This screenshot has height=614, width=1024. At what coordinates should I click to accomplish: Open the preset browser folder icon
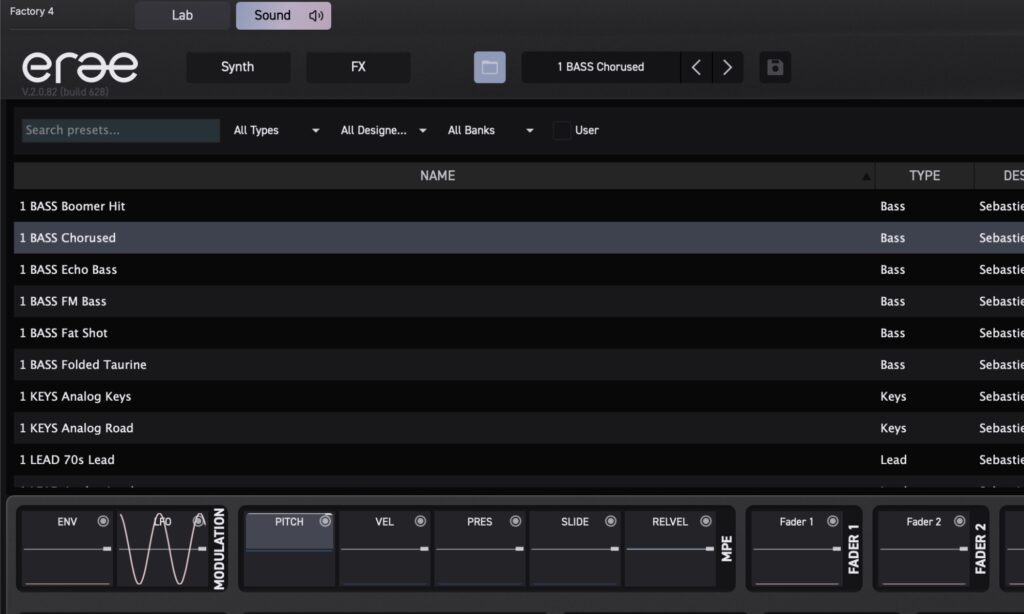click(x=489, y=67)
